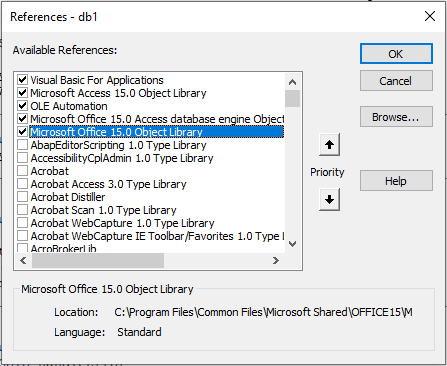Uncheck Microsoft Office 15.0 Object Library checkbox
Screen dimensions: 447x366
22,132
